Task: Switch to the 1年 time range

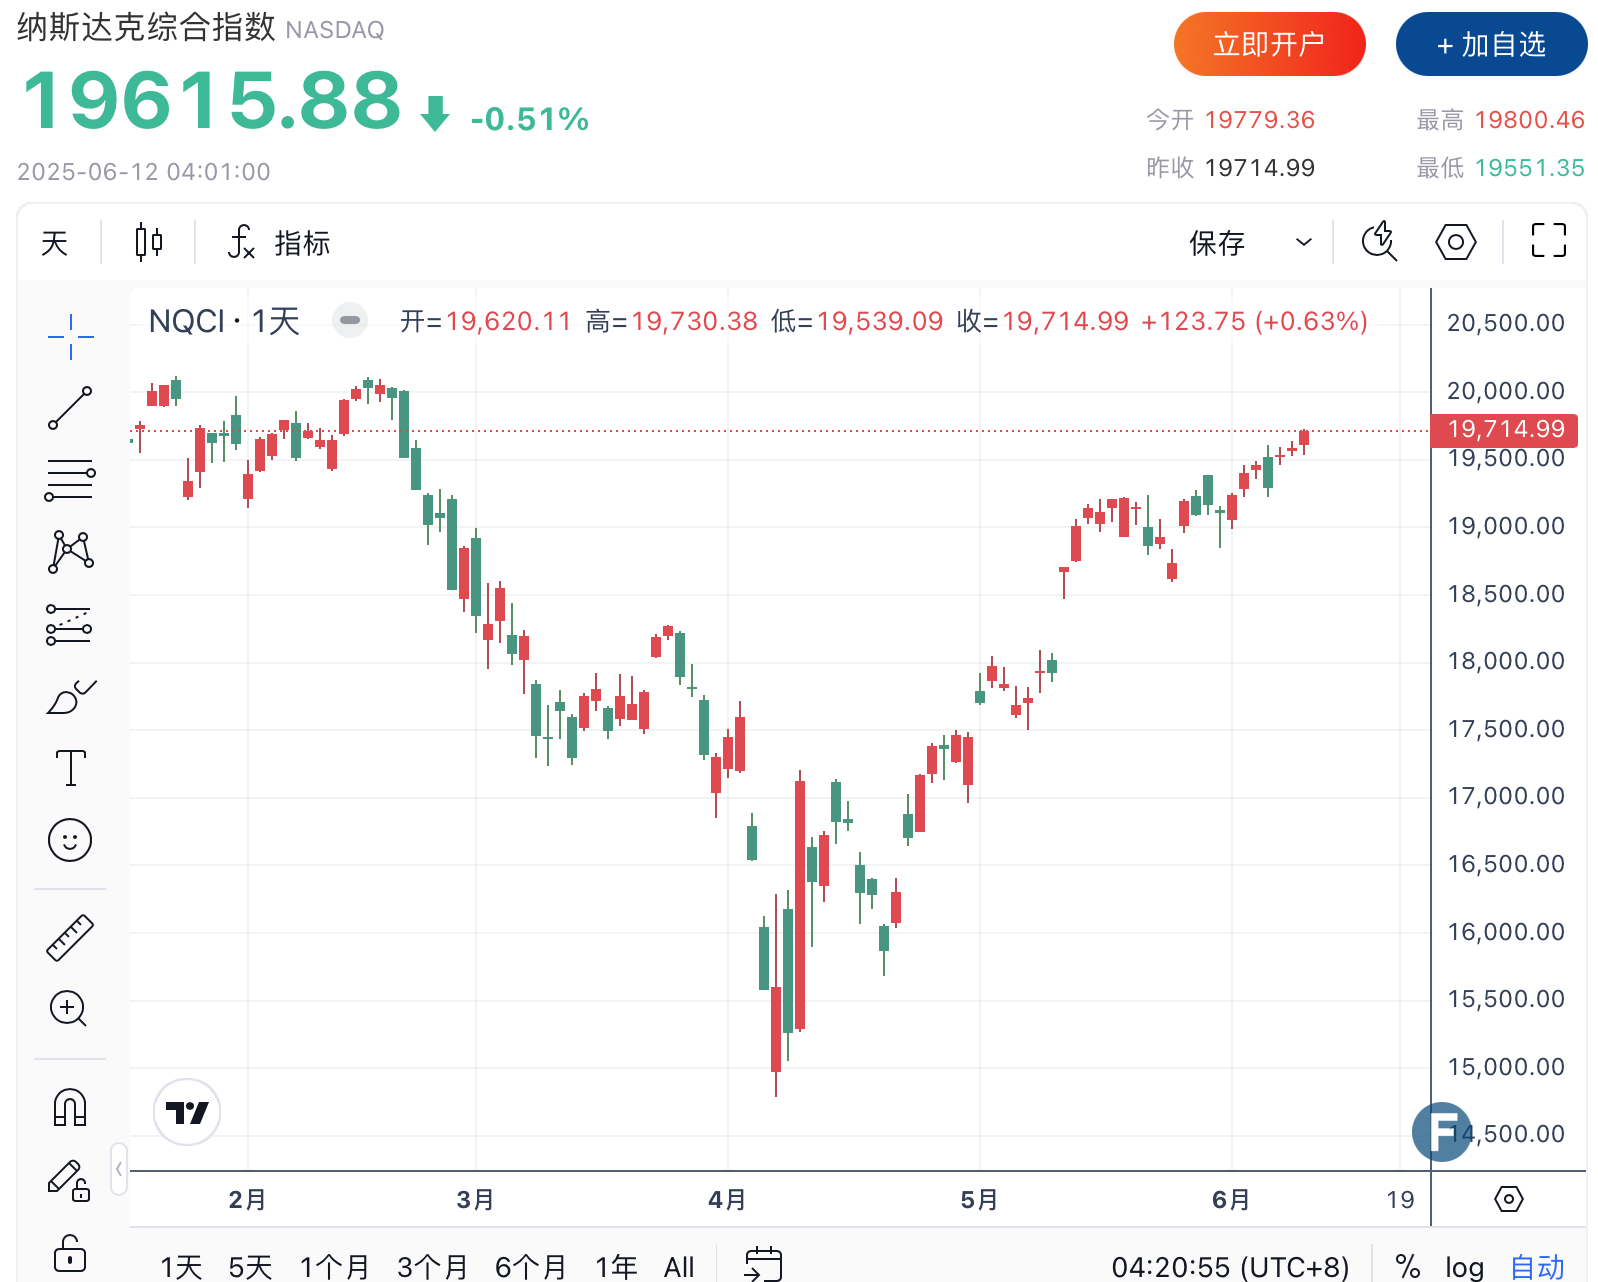Action: [616, 1267]
